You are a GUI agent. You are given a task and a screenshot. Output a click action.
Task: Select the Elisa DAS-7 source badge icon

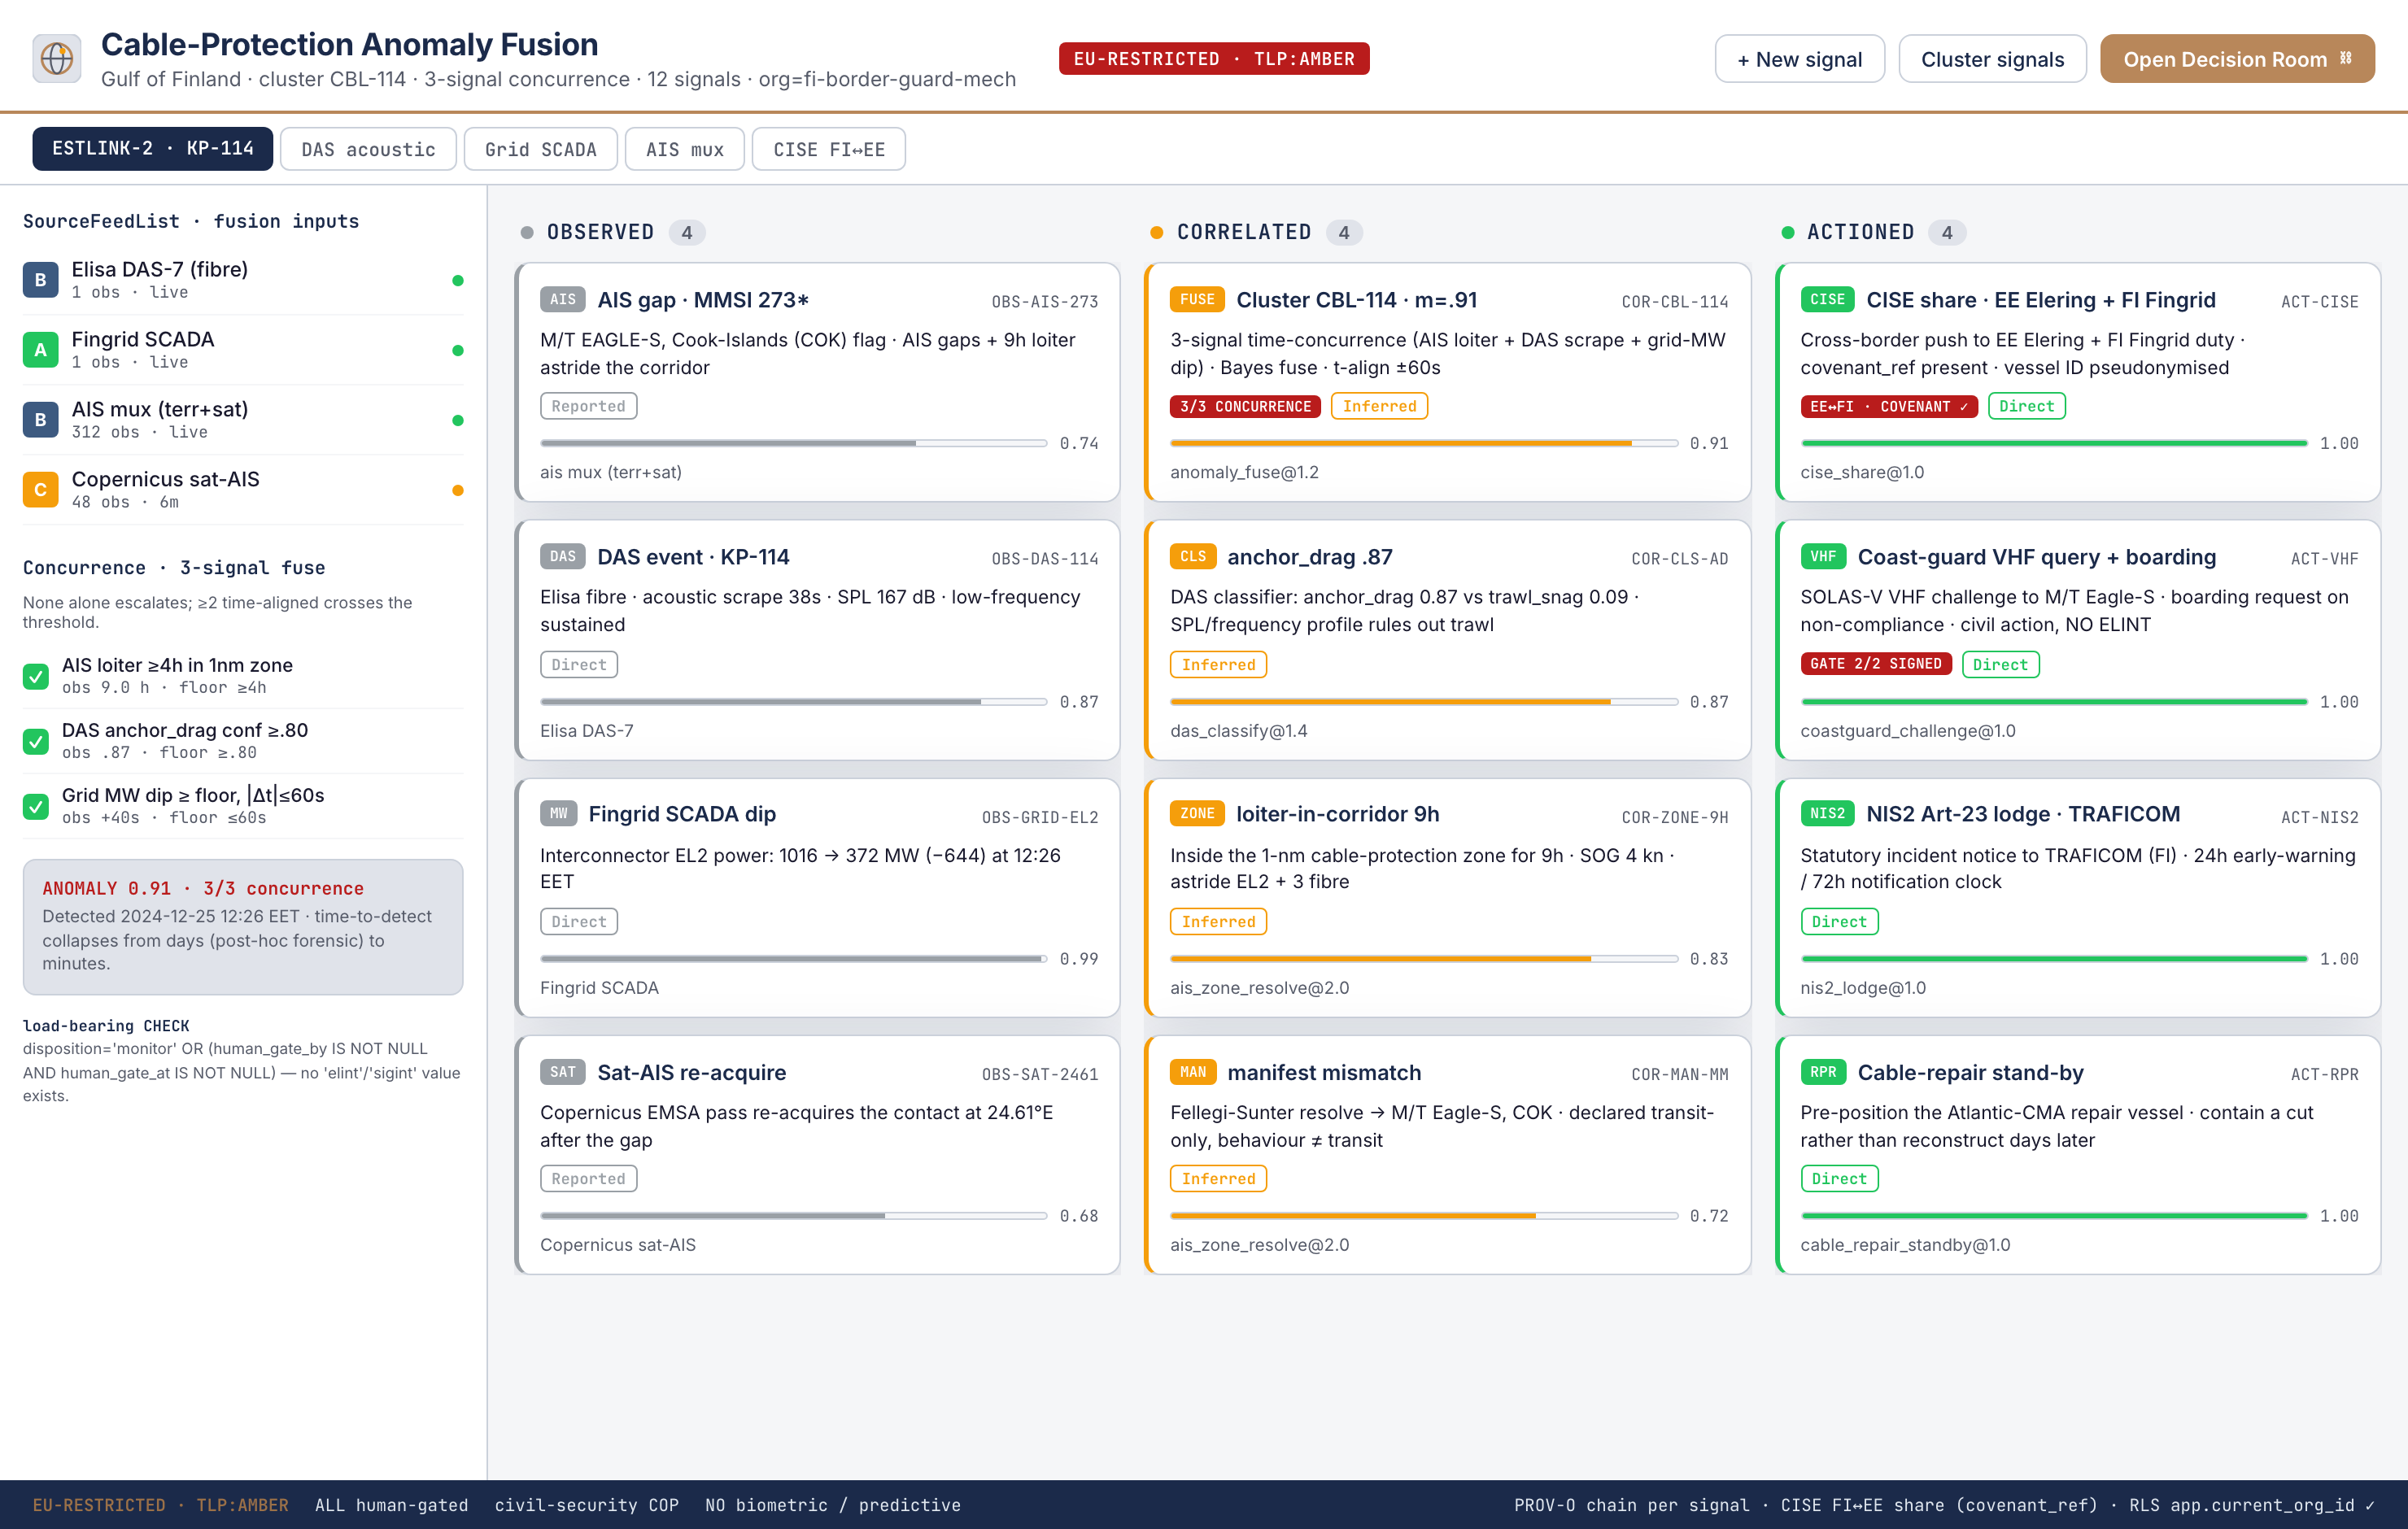point(40,280)
